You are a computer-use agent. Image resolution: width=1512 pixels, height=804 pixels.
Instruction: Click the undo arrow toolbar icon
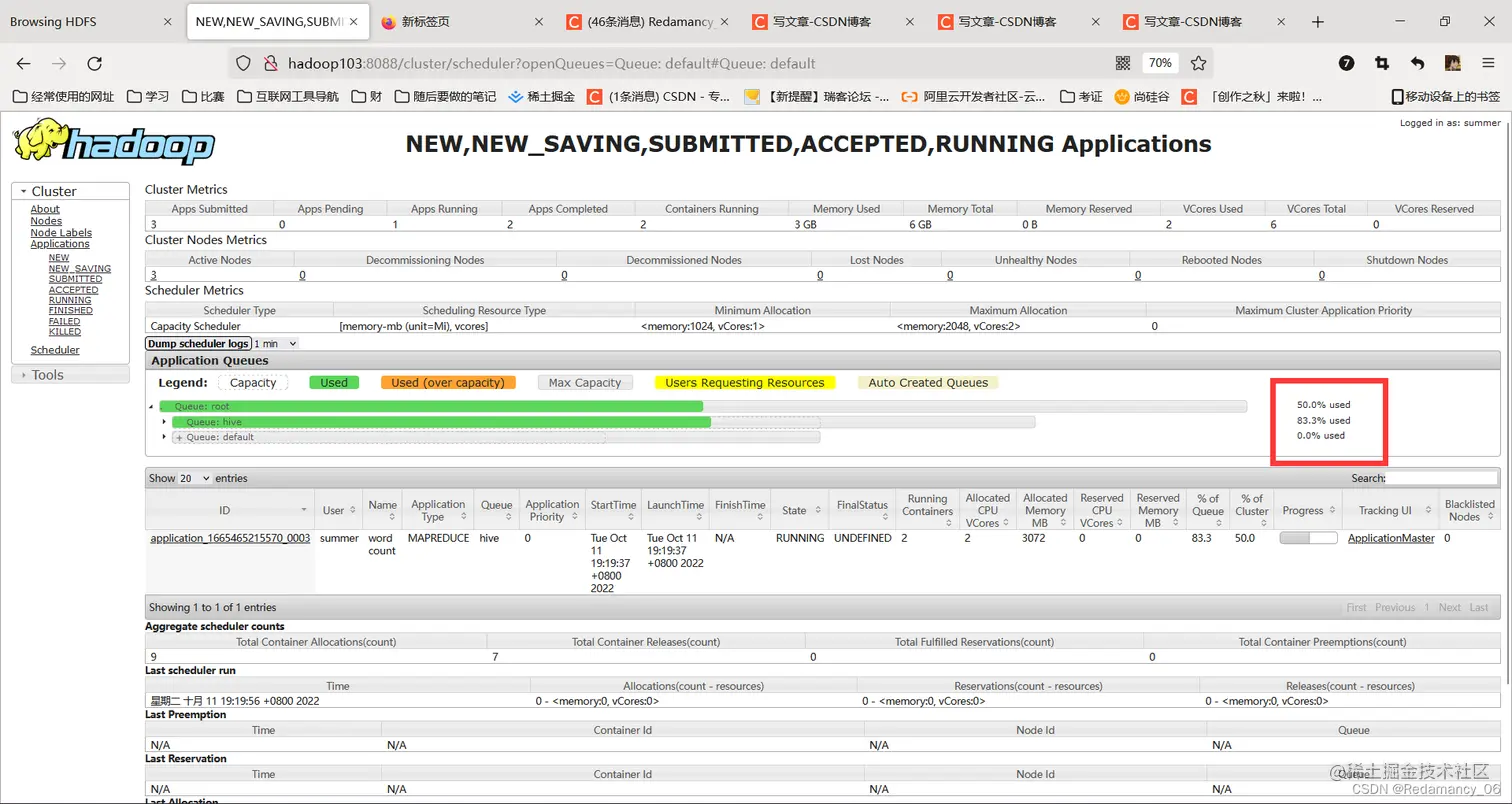coord(1417,63)
